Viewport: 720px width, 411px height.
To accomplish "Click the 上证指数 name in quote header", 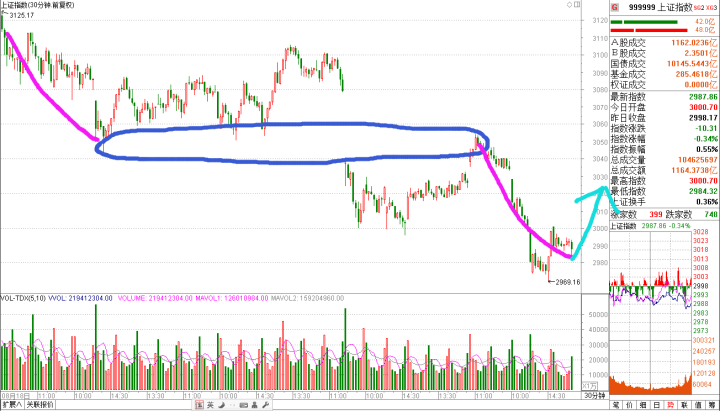I will point(672,6).
